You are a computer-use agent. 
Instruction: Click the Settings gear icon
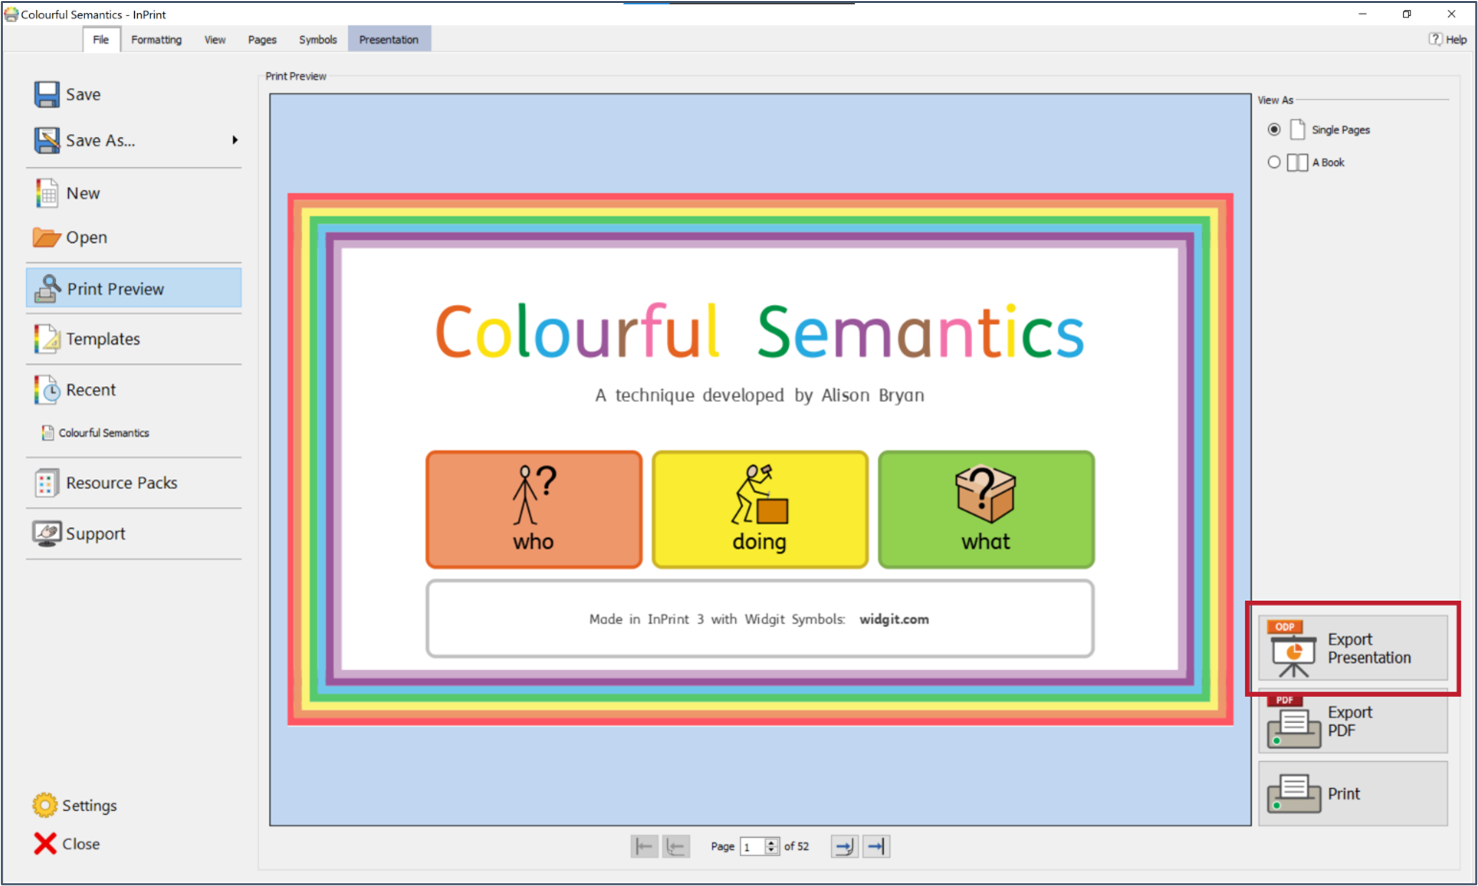pyautogui.click(x=44, y=805)
